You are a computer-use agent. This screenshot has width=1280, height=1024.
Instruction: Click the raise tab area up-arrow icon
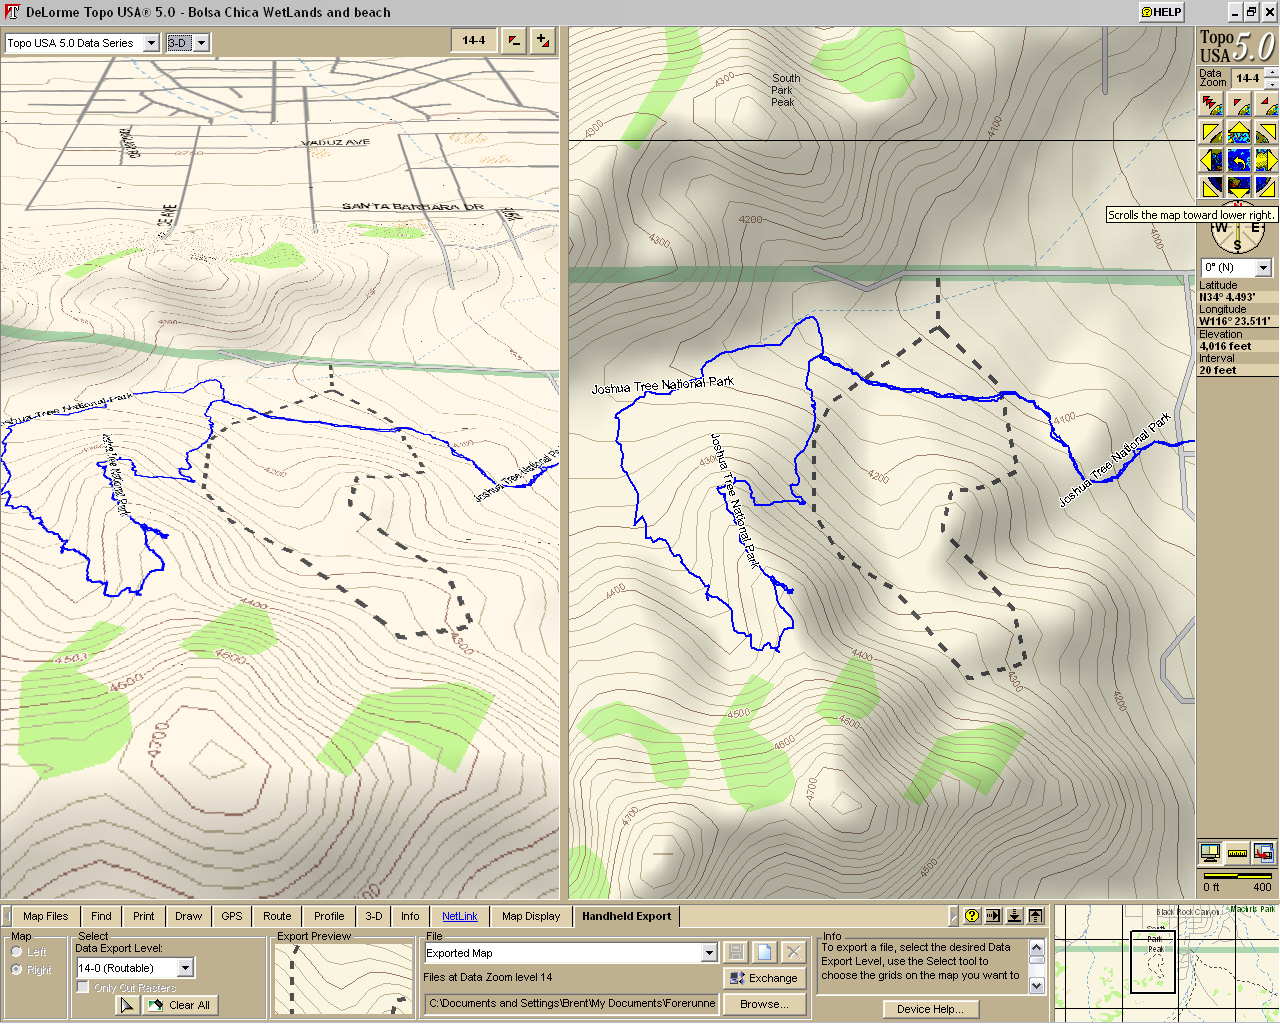(1035, 915)
